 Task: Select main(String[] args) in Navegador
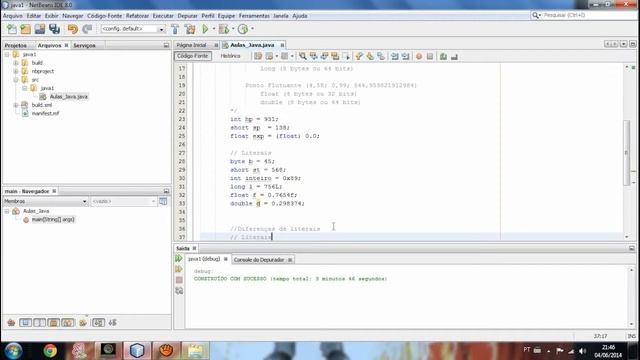click(x=53, y=220)
